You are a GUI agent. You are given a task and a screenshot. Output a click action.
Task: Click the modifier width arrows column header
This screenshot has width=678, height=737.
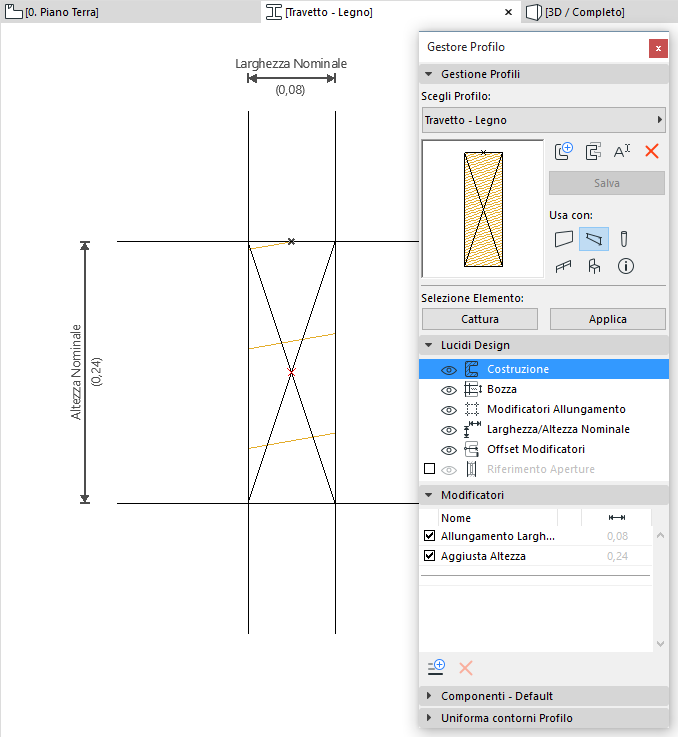coord(616,517)
